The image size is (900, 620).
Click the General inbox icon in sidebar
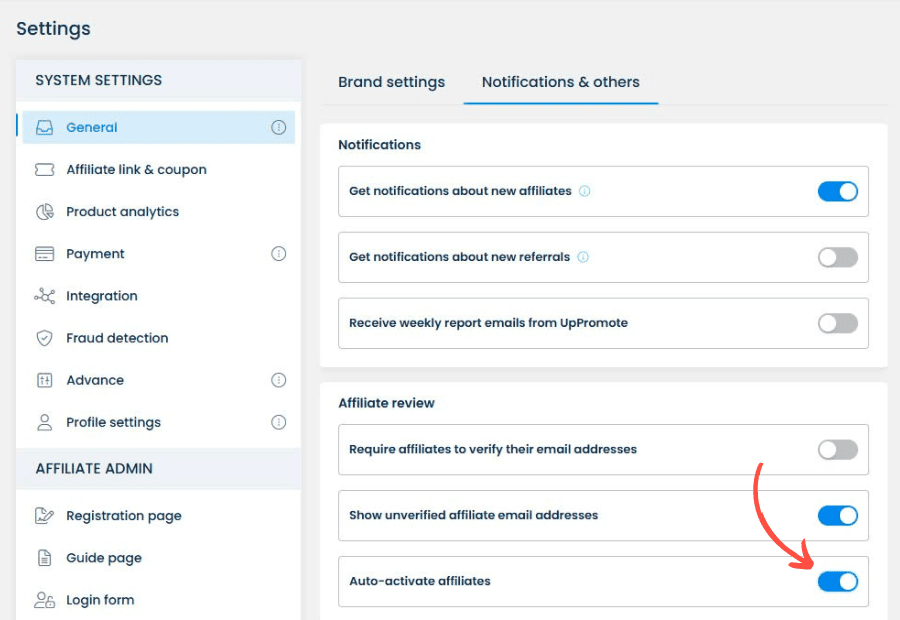44,127
